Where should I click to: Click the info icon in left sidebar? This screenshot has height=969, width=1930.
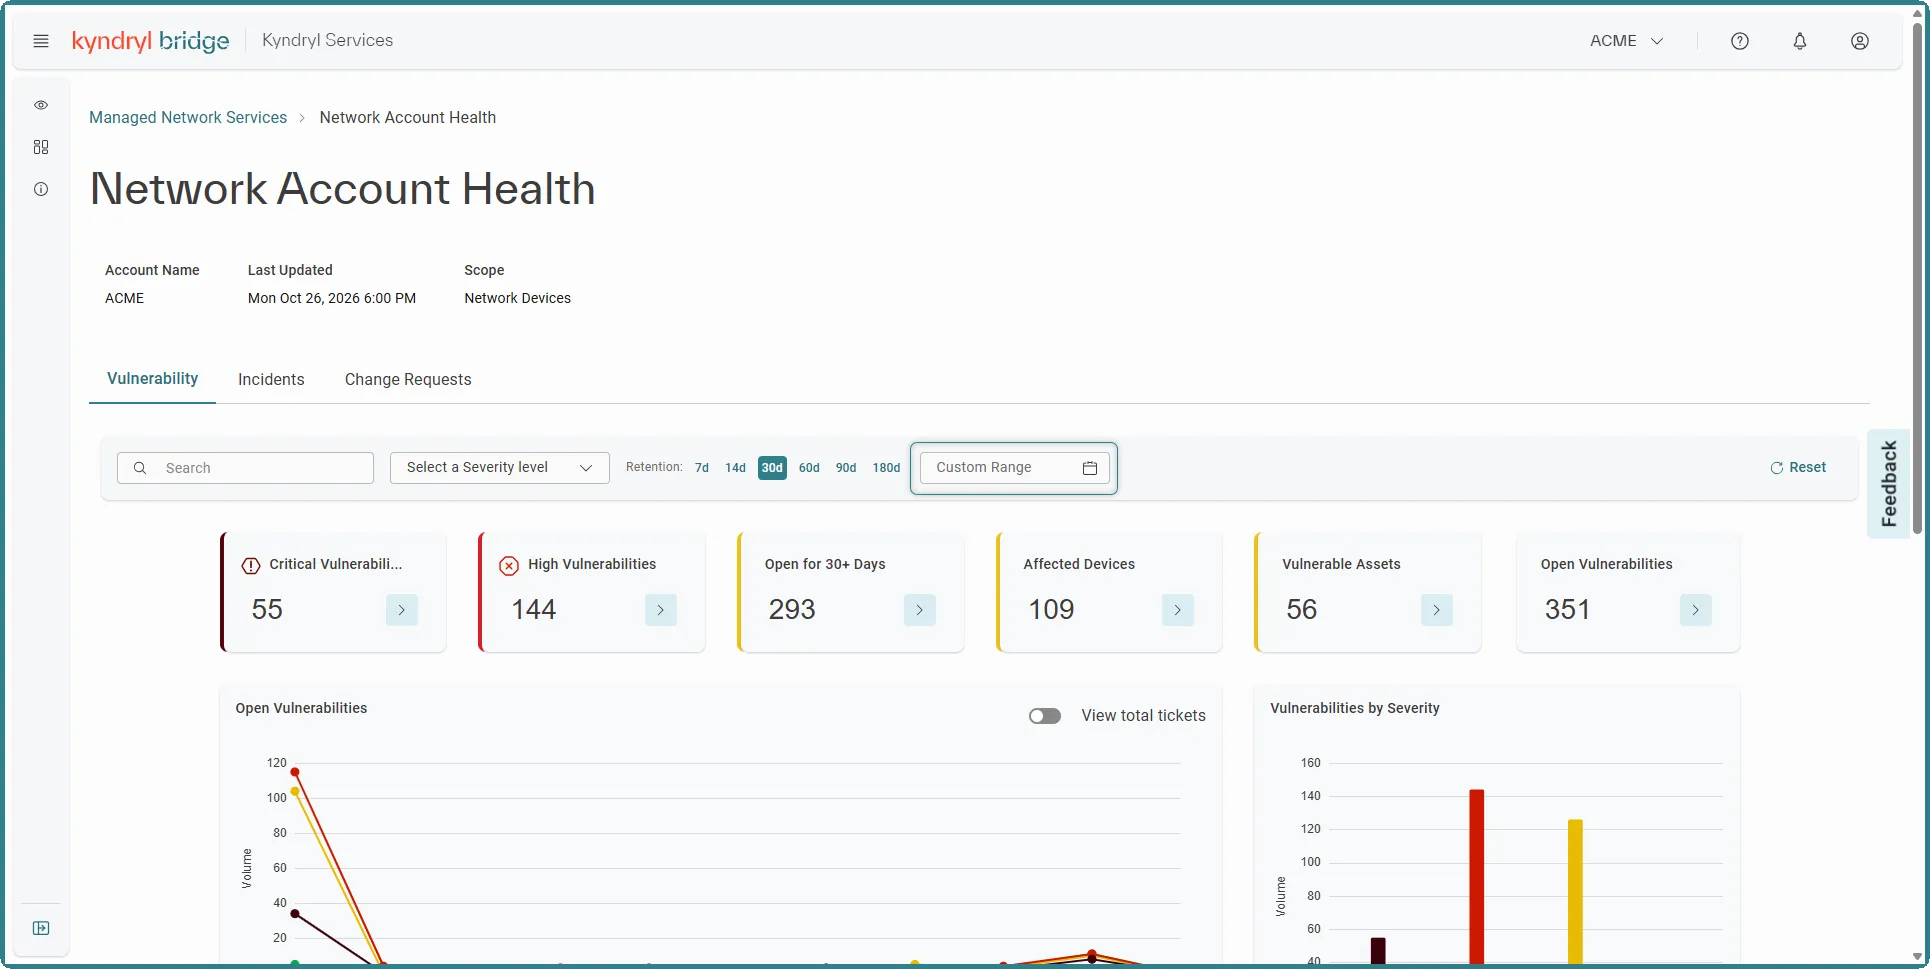pyautogui.click(x=41, y=189)
